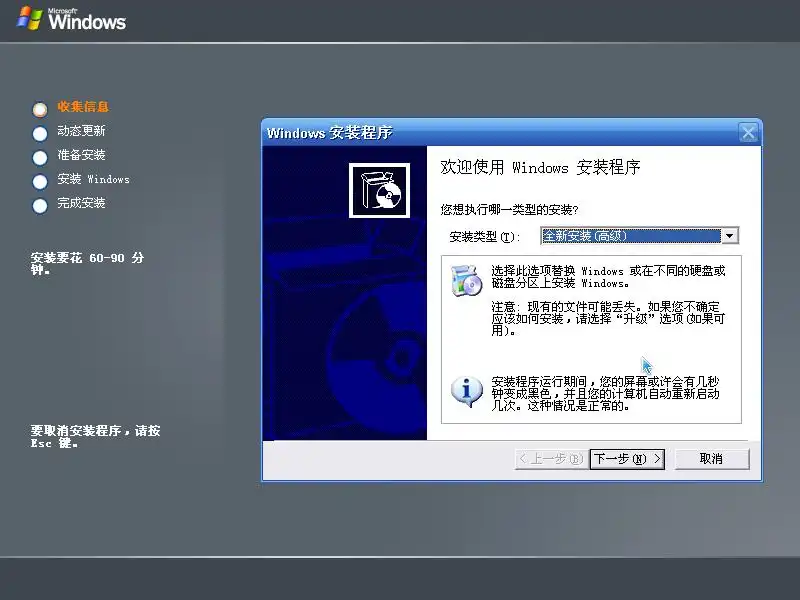Click the 安装 Windows step bullet
The image size is (800, 600).
tap(40, 182)
